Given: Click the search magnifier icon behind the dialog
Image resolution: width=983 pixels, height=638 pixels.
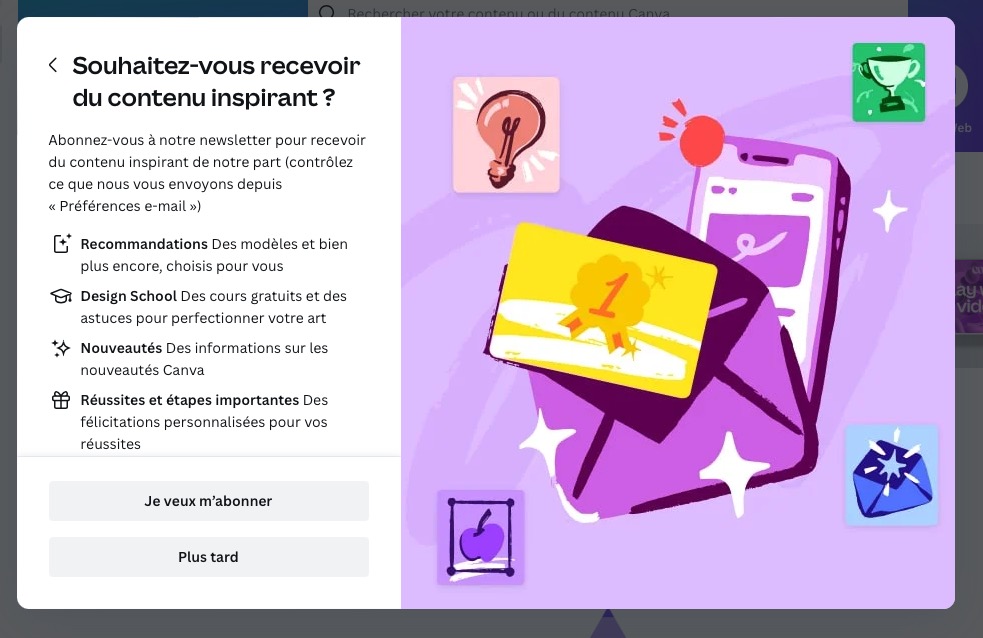Looking at the screenshot, I should click(327, 11).
